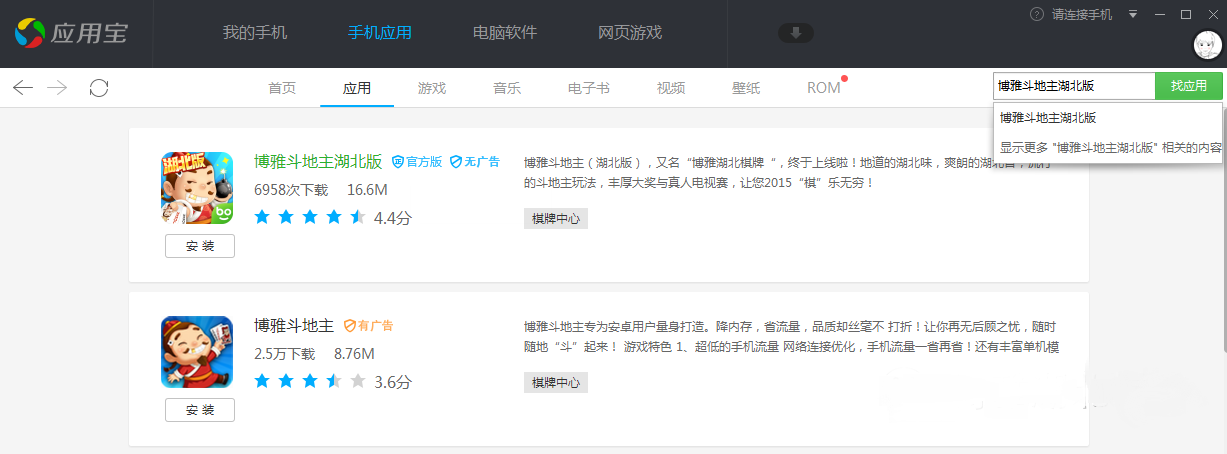1227x454 pixels.
Task: Open the 游戏 sub-tab
Action: pos(432,88)
